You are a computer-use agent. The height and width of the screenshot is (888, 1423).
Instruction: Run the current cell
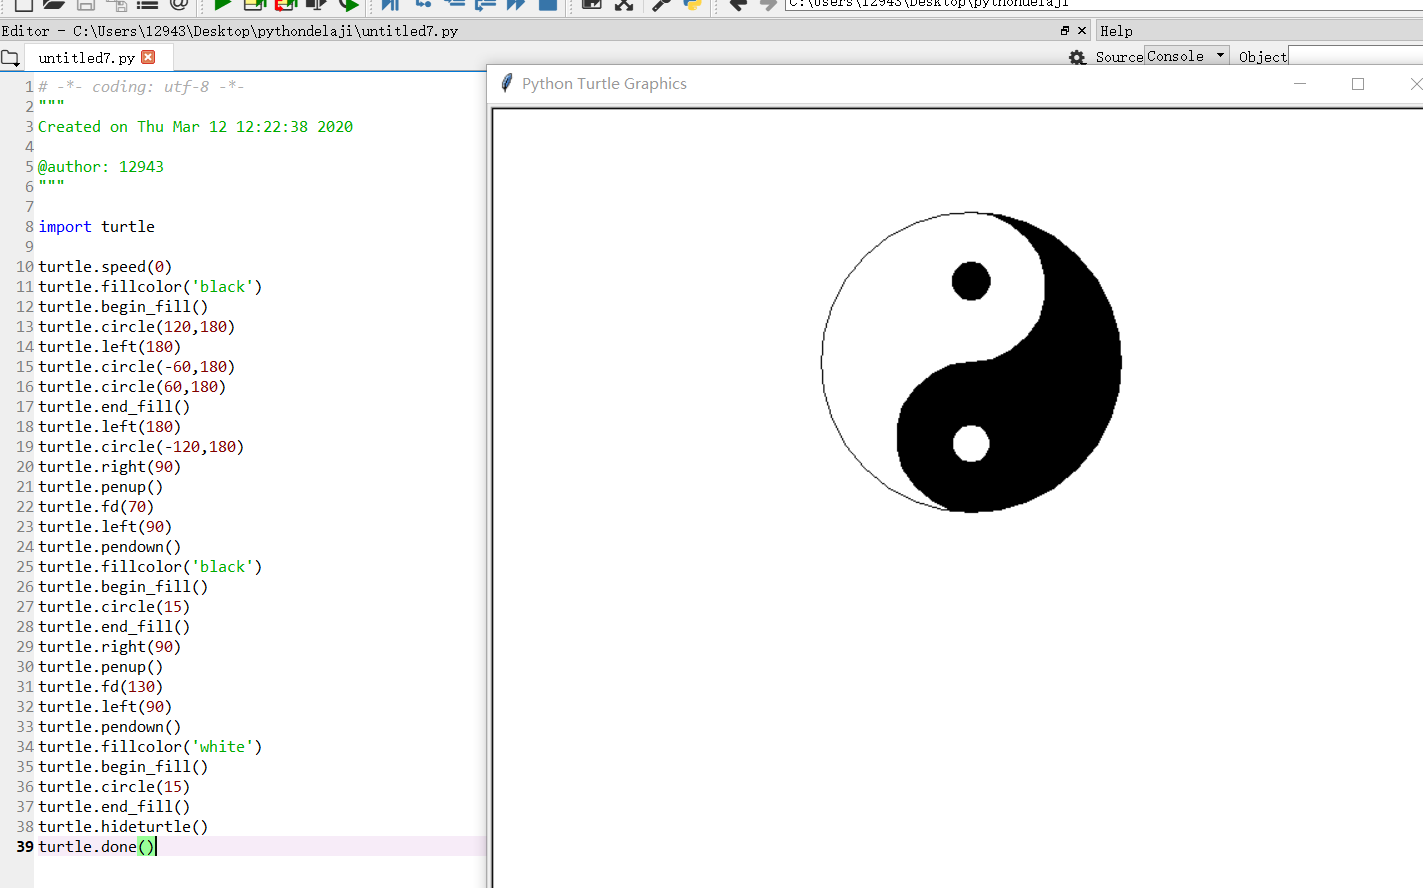[x=255, y=5]
